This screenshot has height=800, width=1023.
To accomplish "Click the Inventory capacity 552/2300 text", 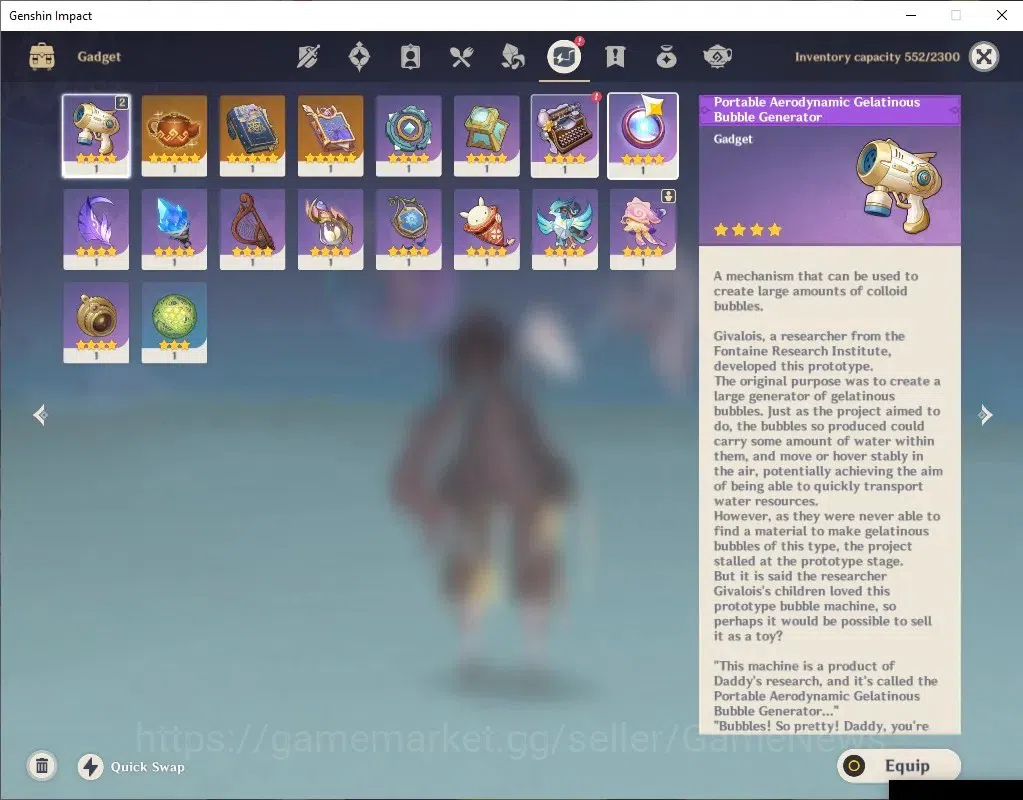I will [877, 57].
